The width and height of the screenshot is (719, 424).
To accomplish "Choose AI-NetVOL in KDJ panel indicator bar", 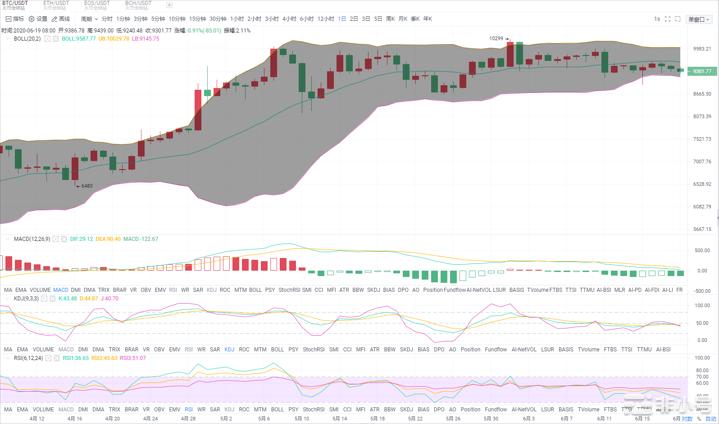I will click(x=524, y=349).
